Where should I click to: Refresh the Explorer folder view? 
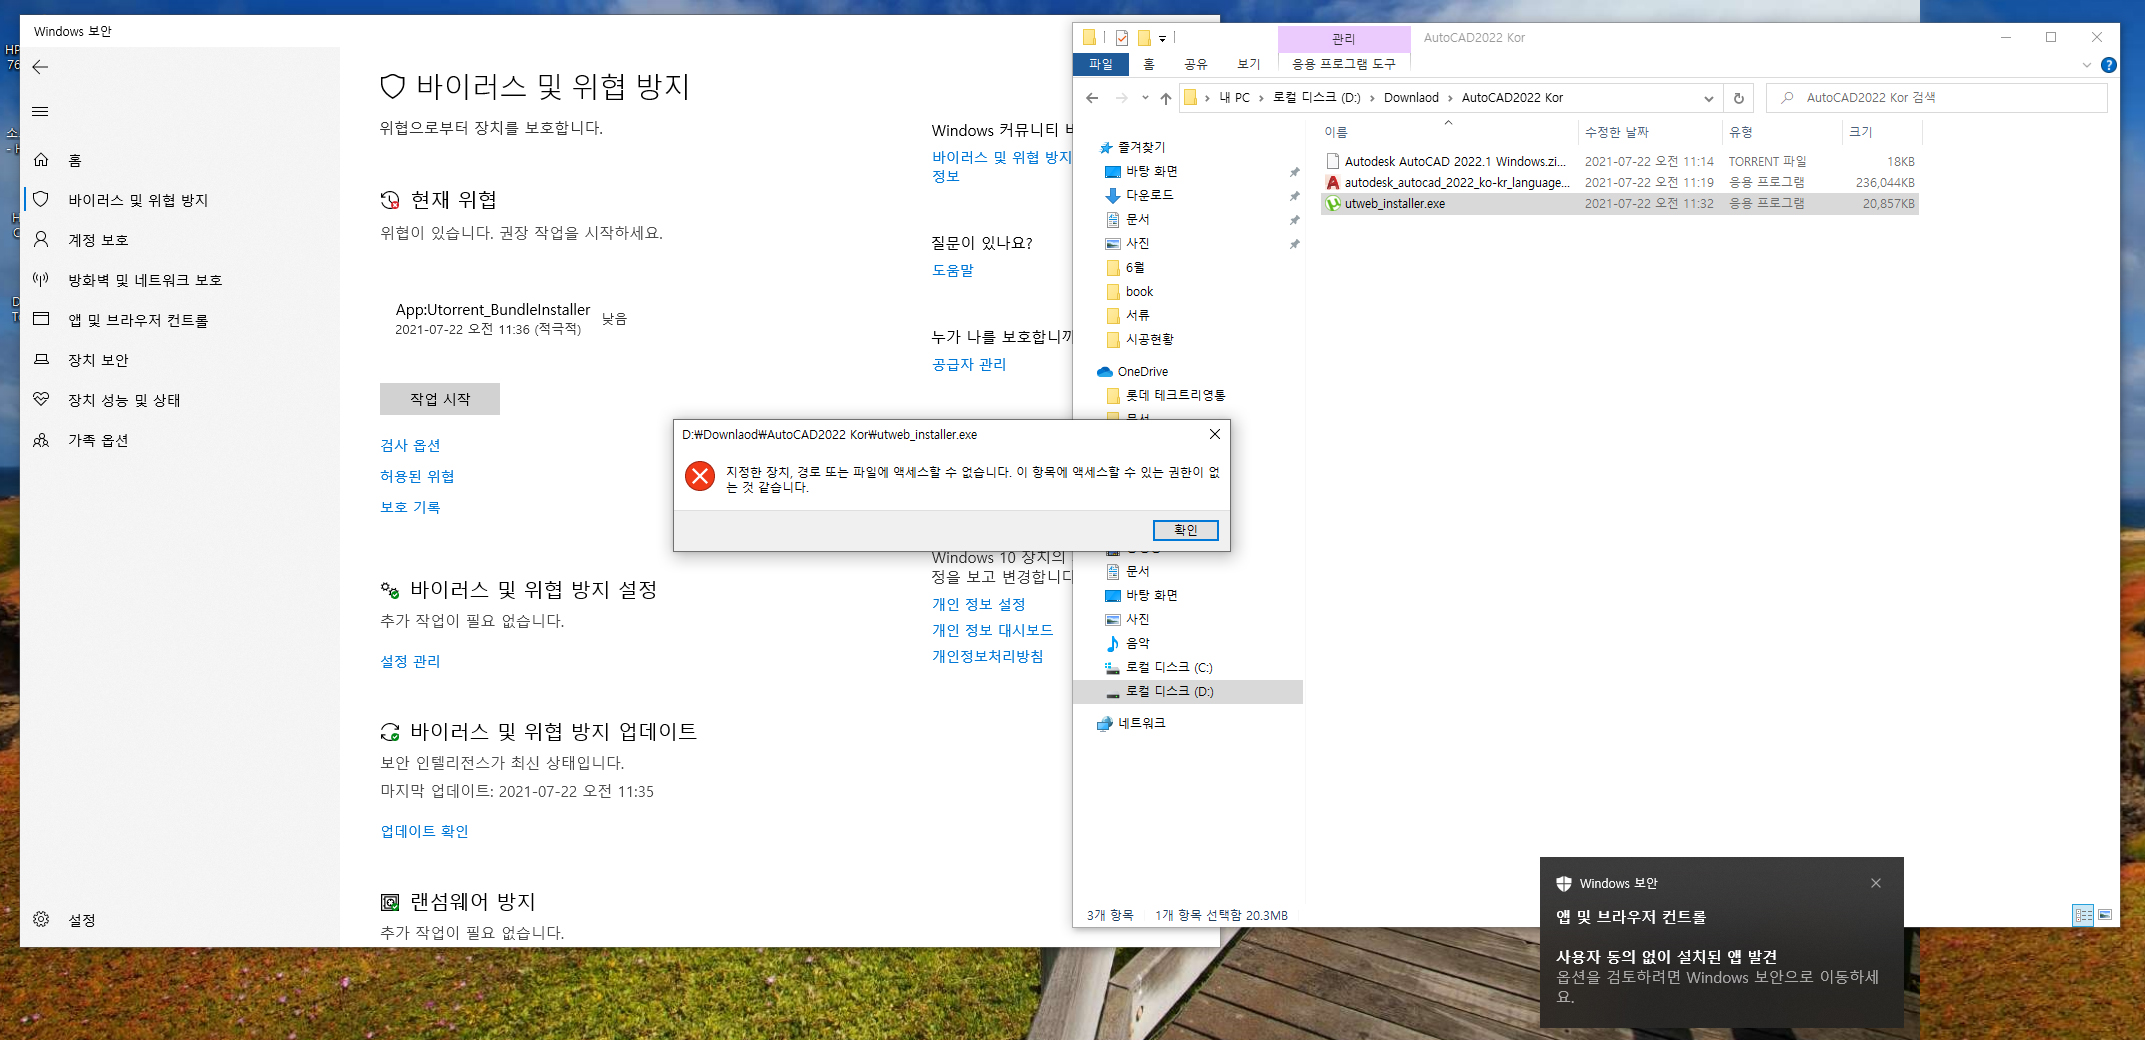tap(1738, 98)
